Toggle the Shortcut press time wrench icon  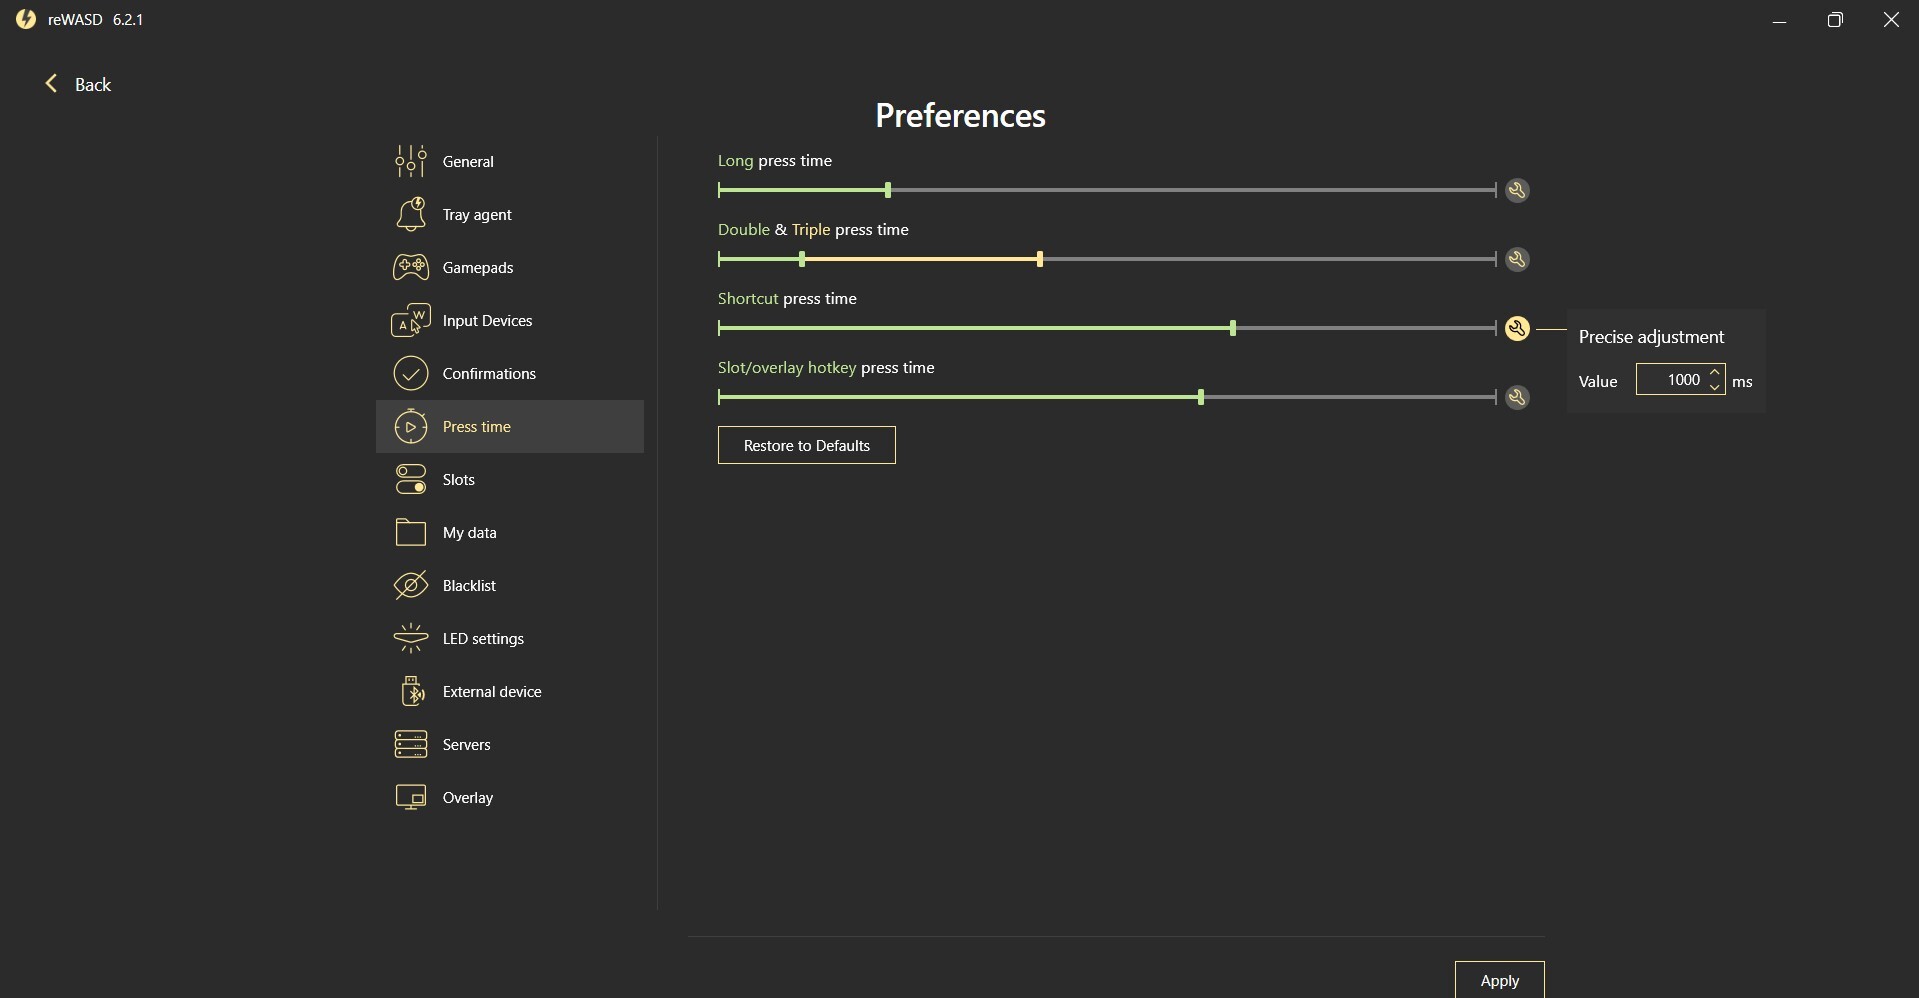[1517, 329]
